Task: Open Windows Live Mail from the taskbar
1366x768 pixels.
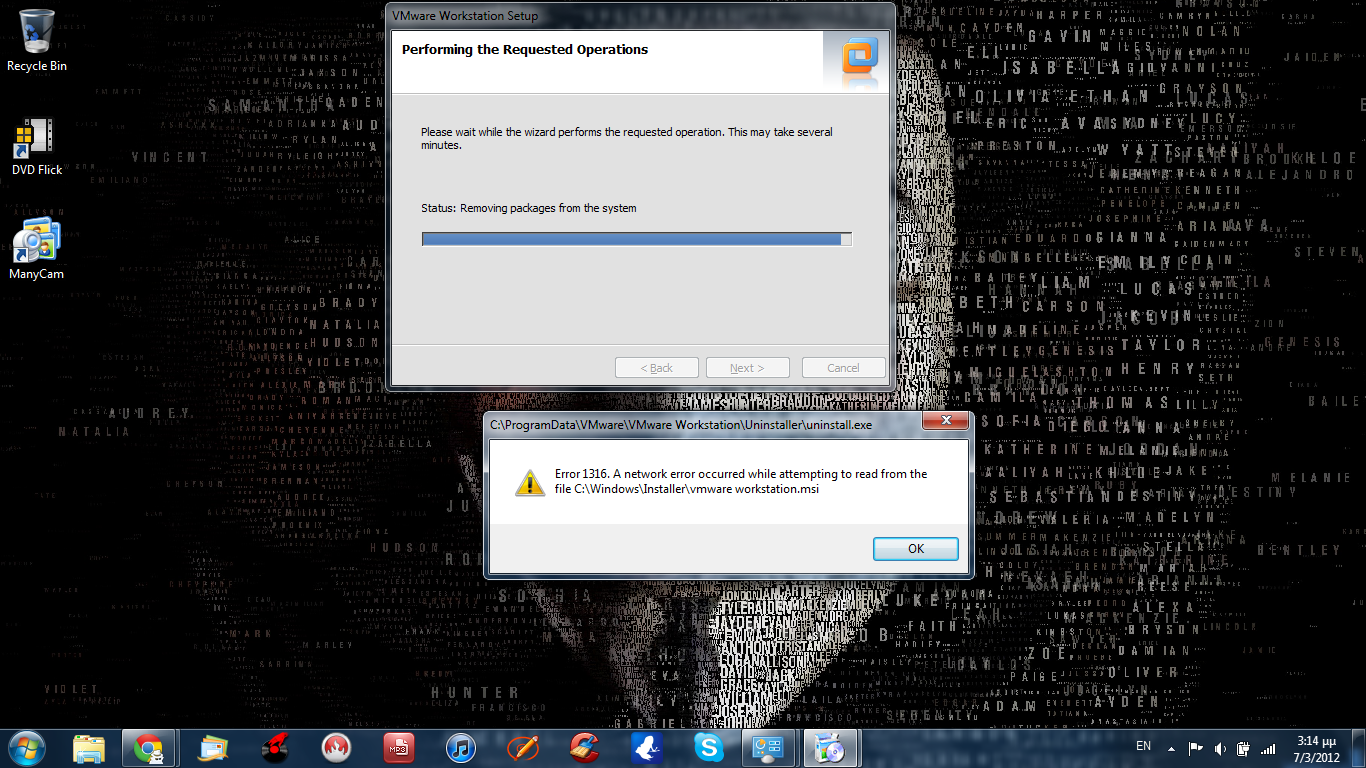Action: point(213,748)
